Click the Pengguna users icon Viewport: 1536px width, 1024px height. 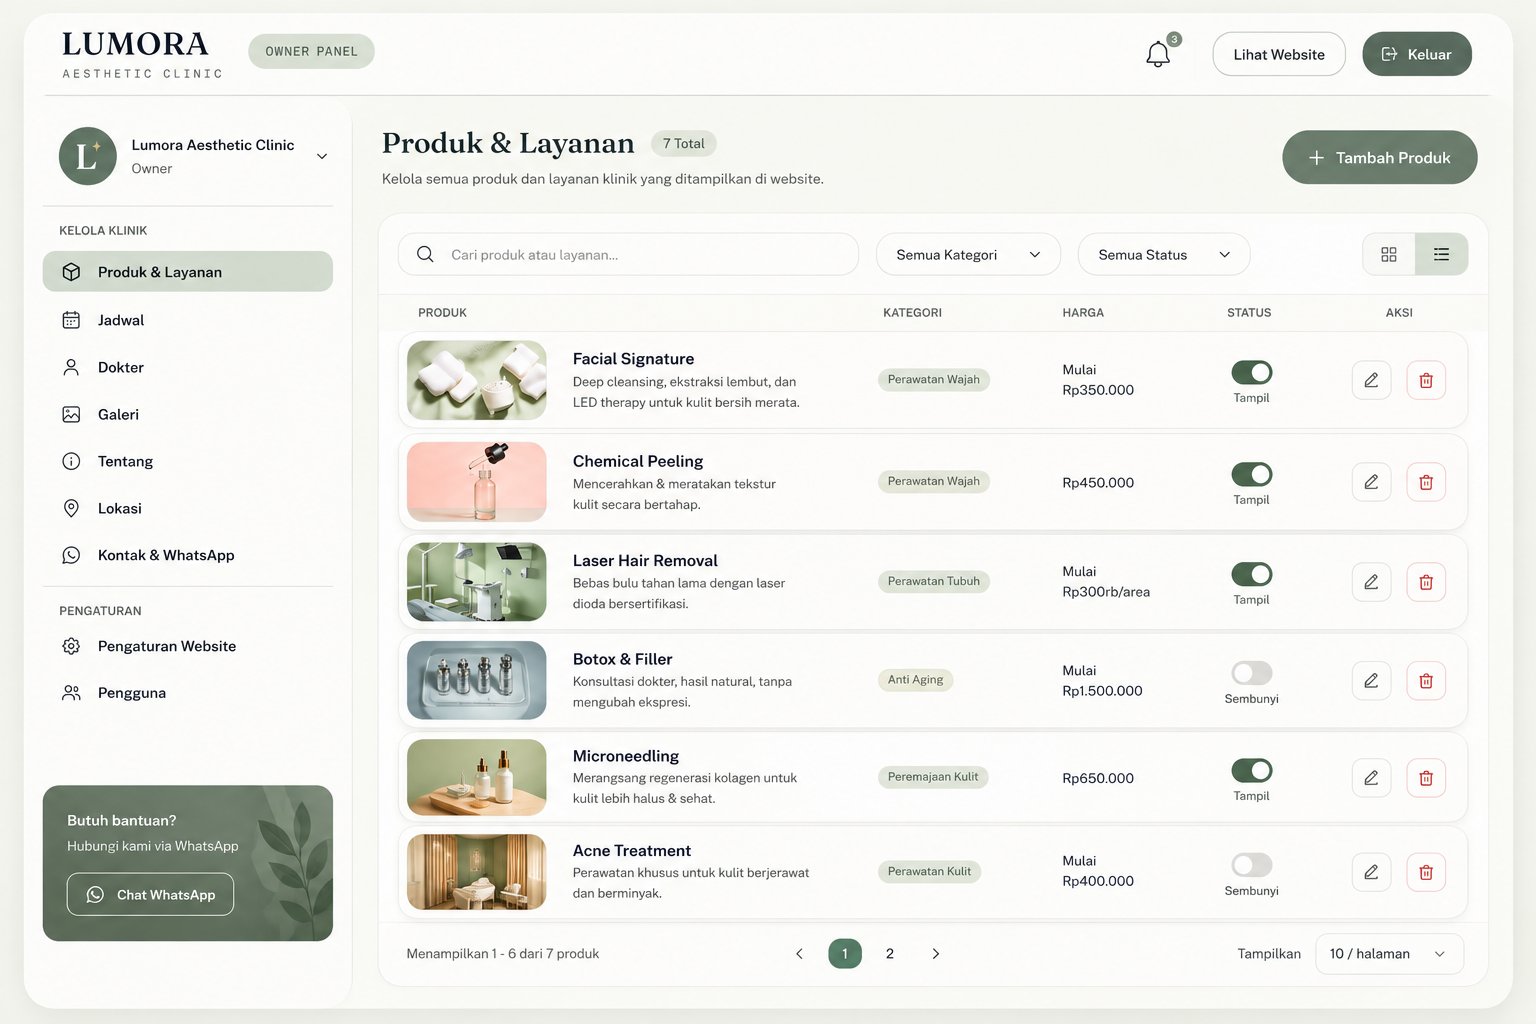[71, 693]
